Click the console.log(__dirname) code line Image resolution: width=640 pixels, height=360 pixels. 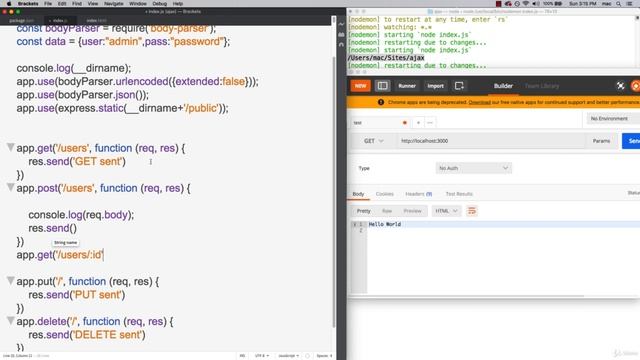click(74, 68)
